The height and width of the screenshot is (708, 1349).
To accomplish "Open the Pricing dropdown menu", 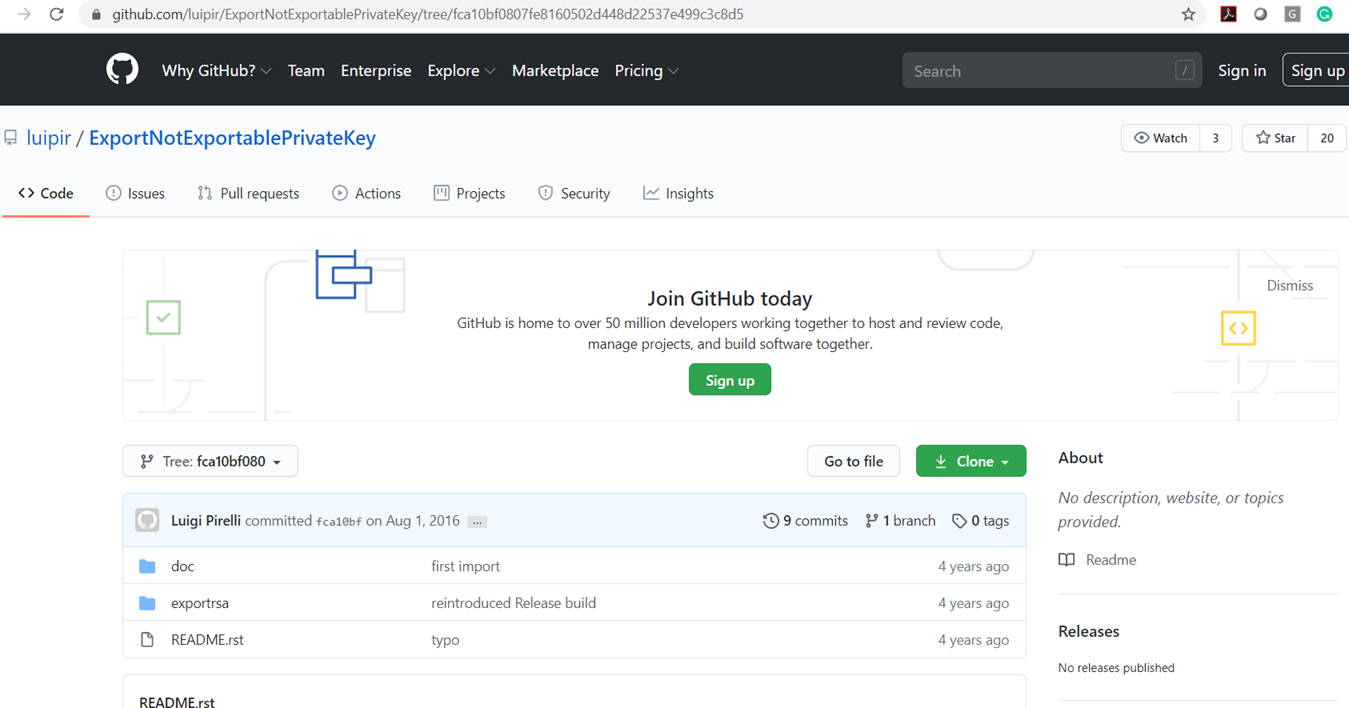I will 646,71.
